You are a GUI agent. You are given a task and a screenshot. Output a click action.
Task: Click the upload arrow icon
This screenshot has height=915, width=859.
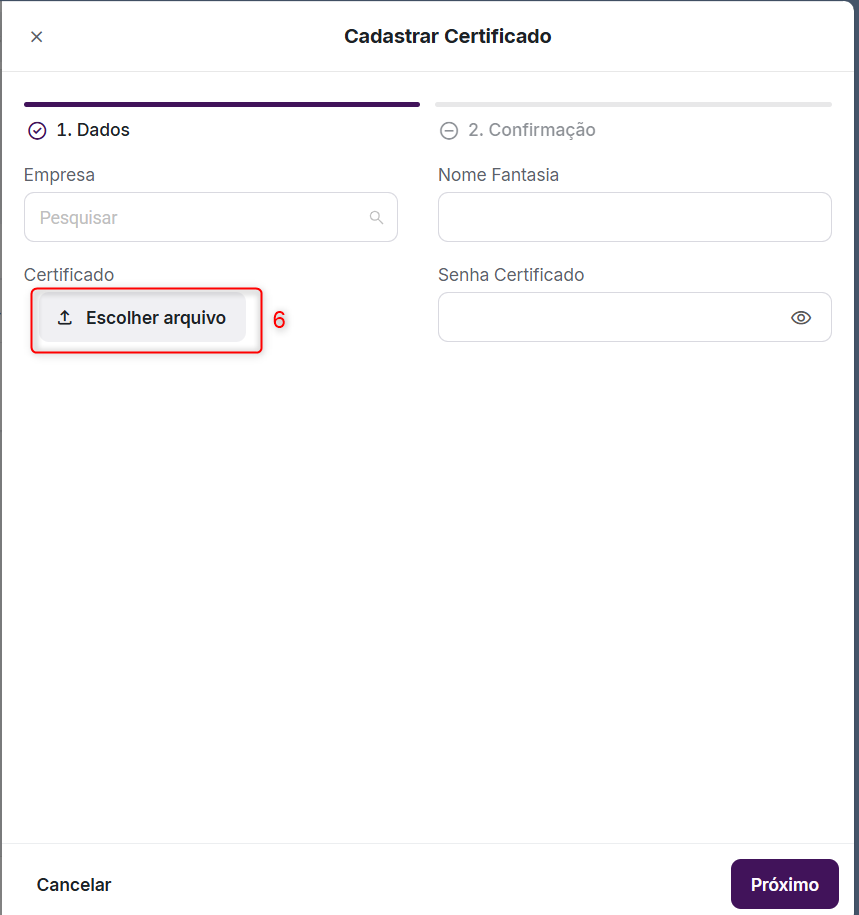click(x=65, y=318)
